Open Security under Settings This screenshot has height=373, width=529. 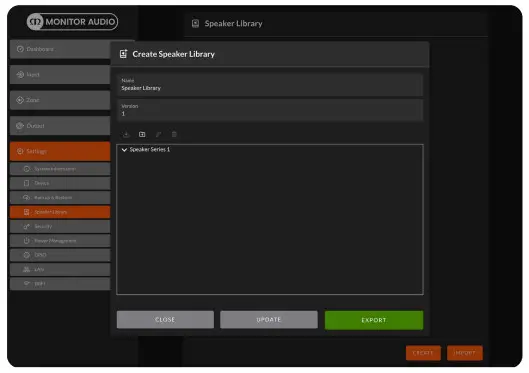click(x=60, y=226)
